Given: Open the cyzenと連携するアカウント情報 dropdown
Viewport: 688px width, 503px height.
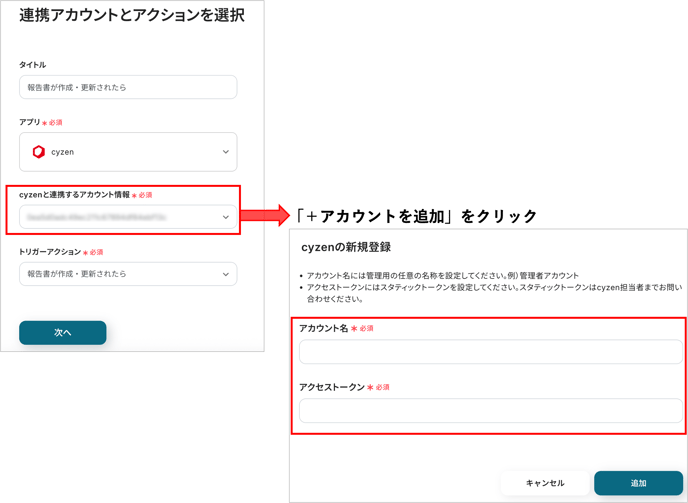Looking at the screenshot, I should coord(128,217).
